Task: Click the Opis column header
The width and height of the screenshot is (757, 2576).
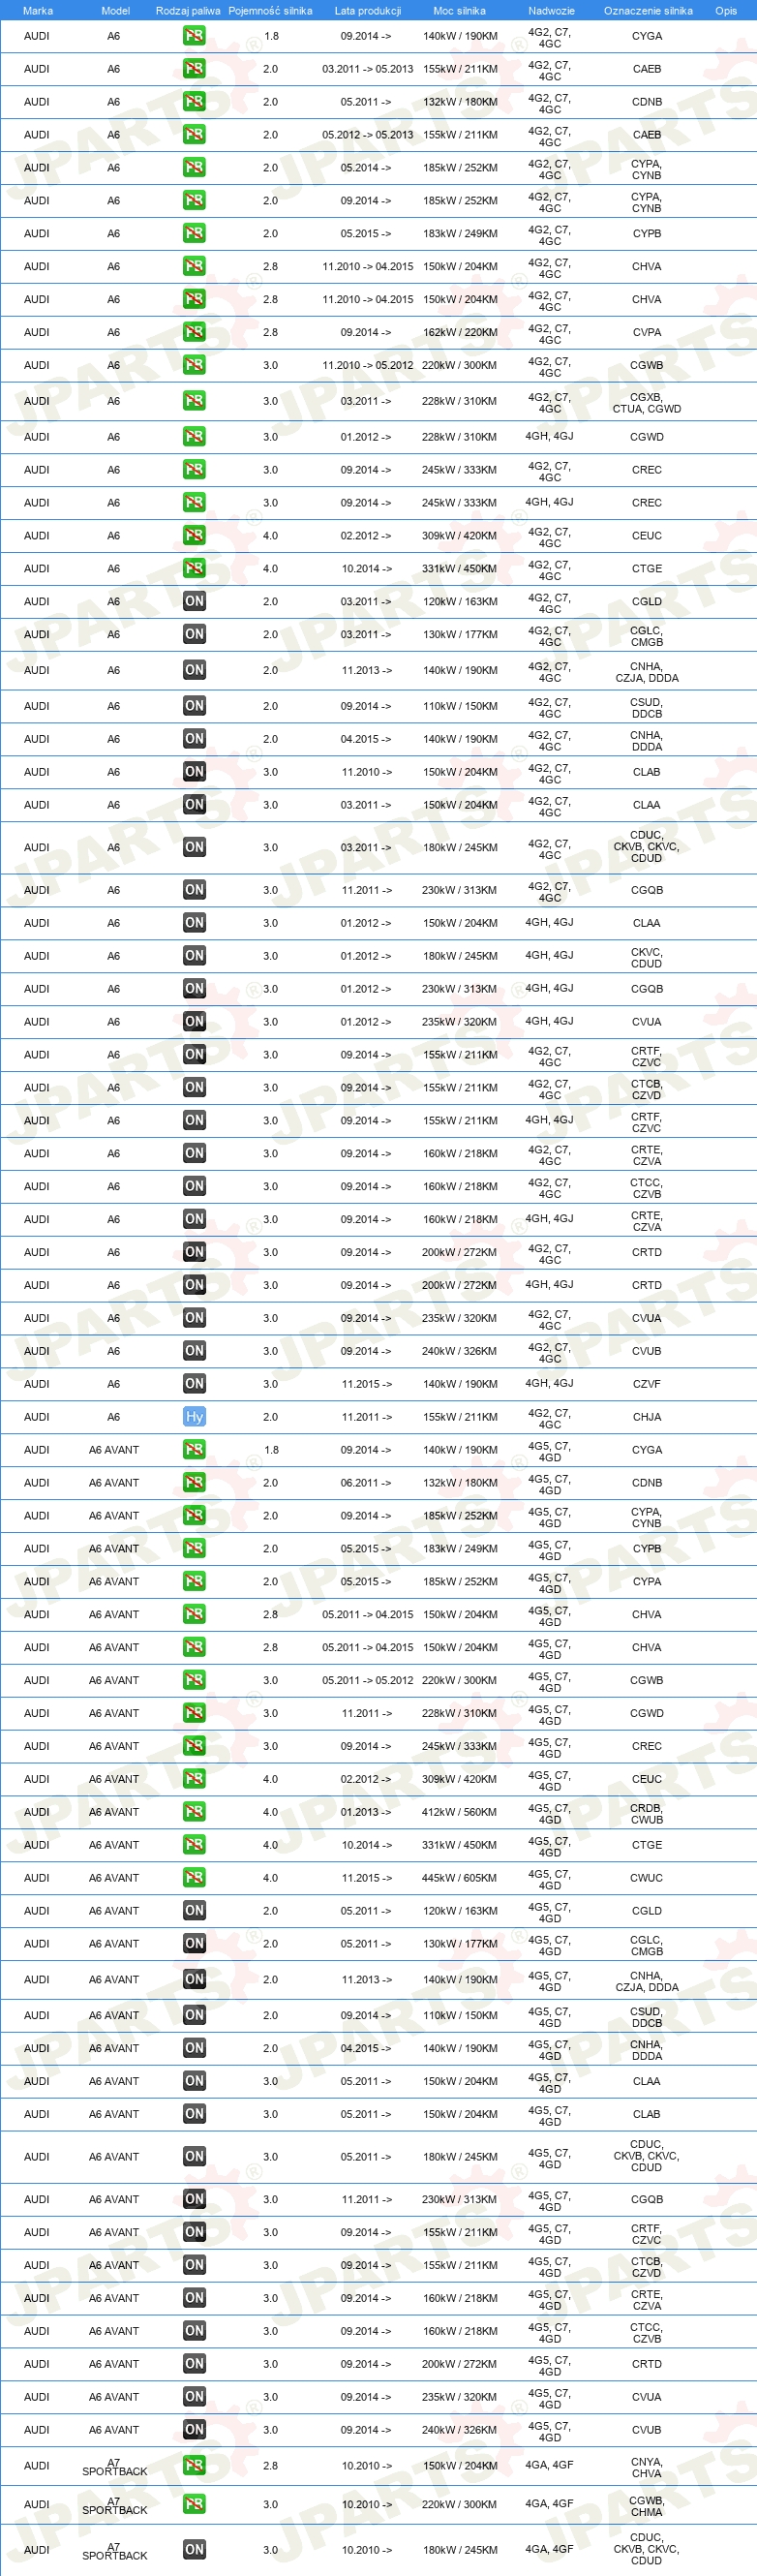Action: click(726, 11)
